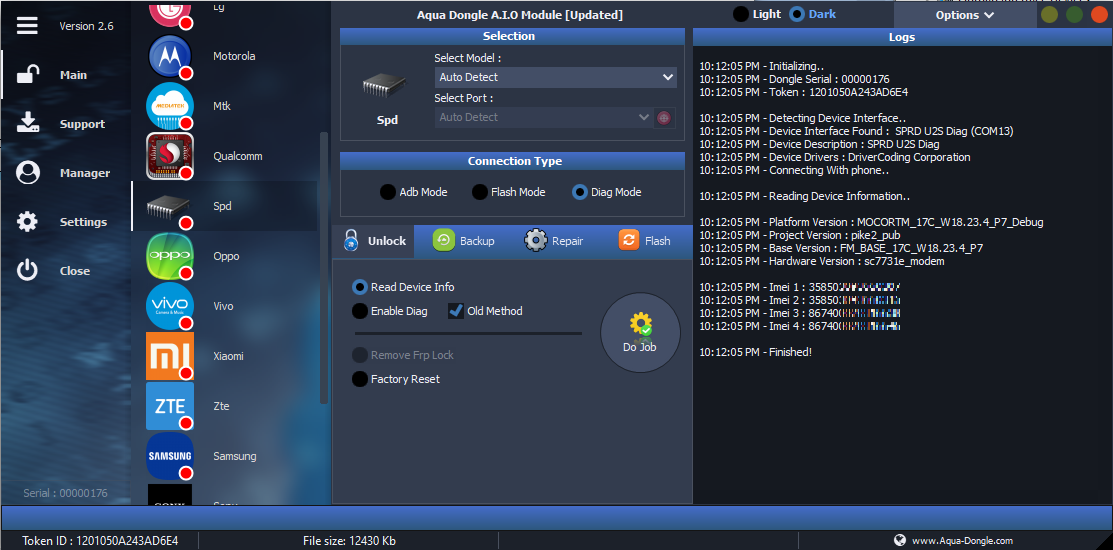
Task: Open the Select Model dropdown
Action: click(555, 77)
